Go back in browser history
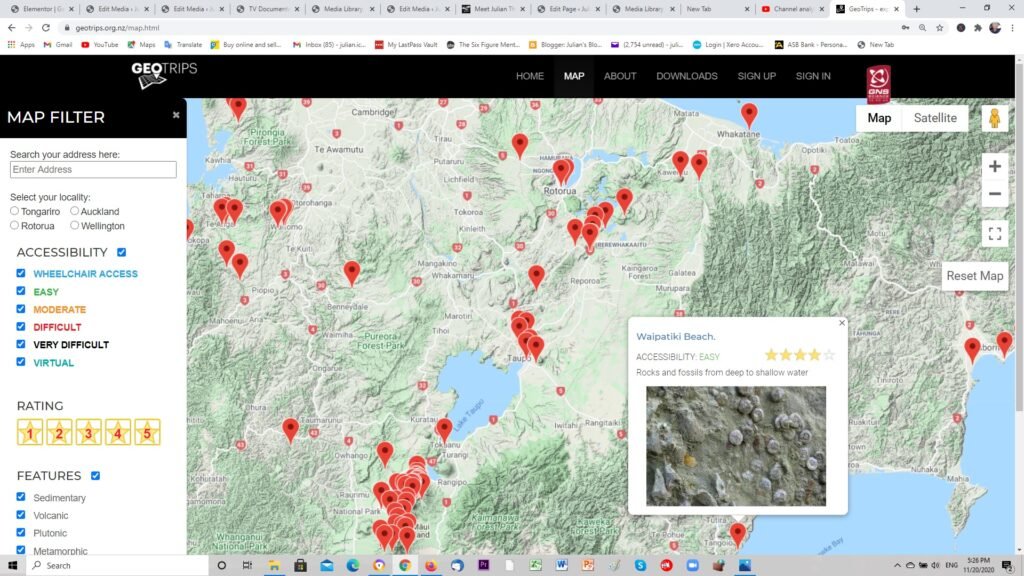 [x=12, y=27]
